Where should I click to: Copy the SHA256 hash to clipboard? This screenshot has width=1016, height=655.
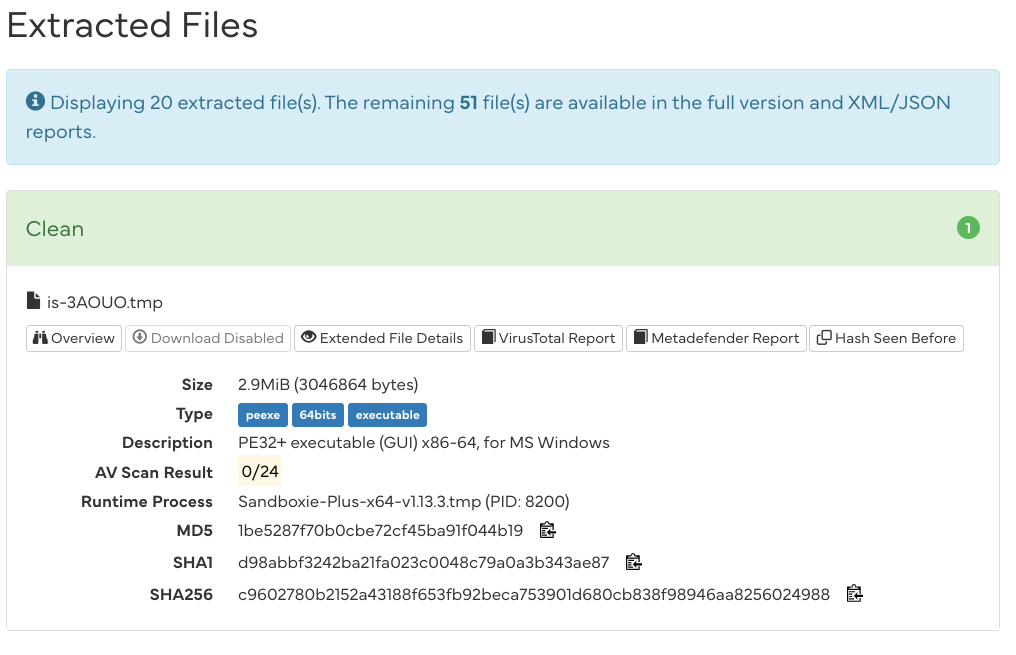pos(854,594)
